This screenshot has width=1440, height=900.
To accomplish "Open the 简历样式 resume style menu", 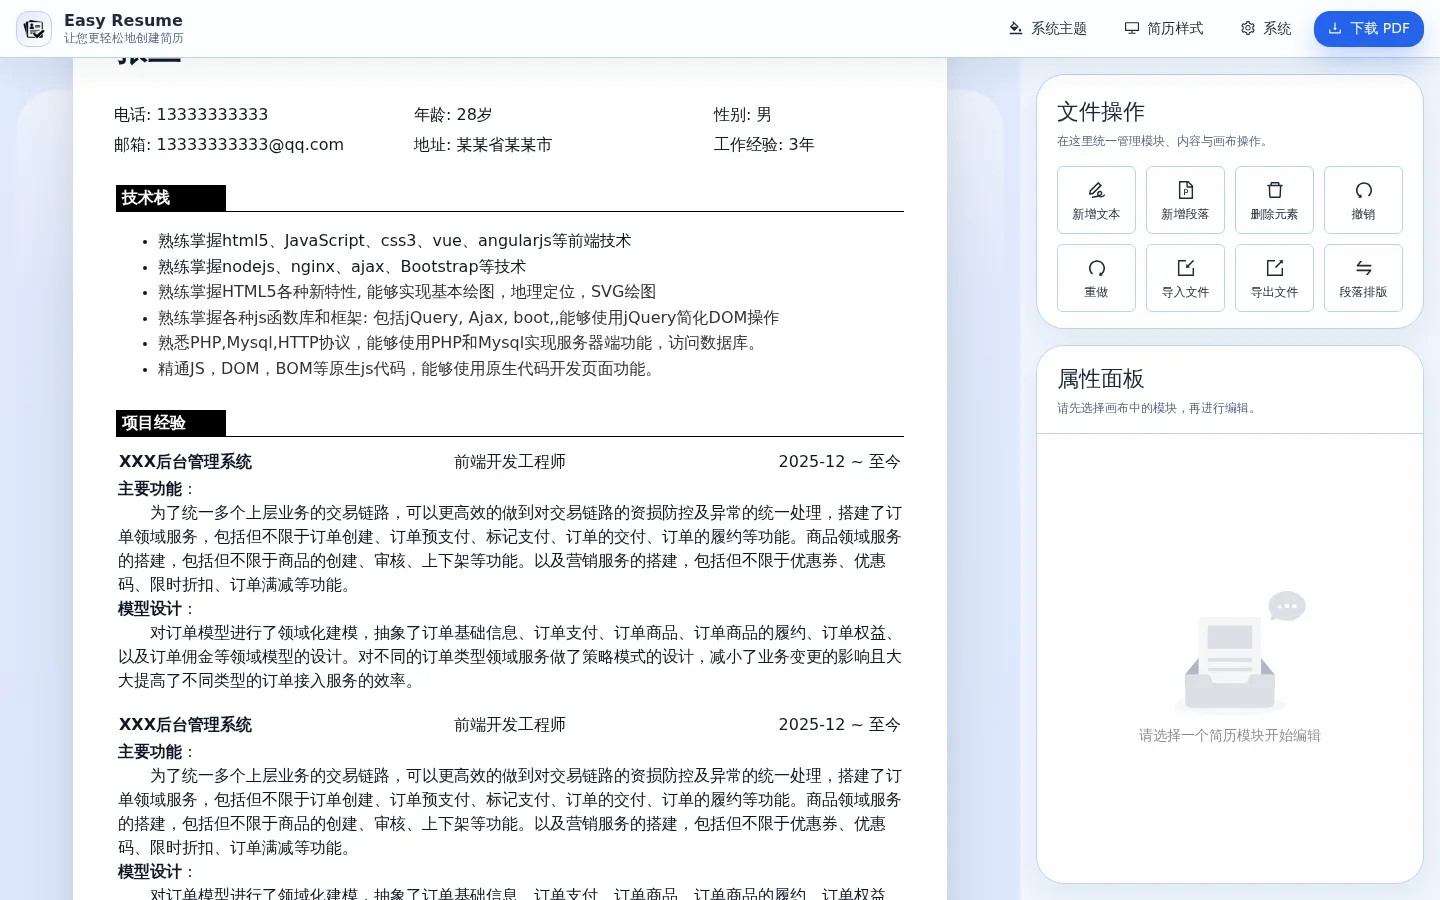I will [1164, 29].
